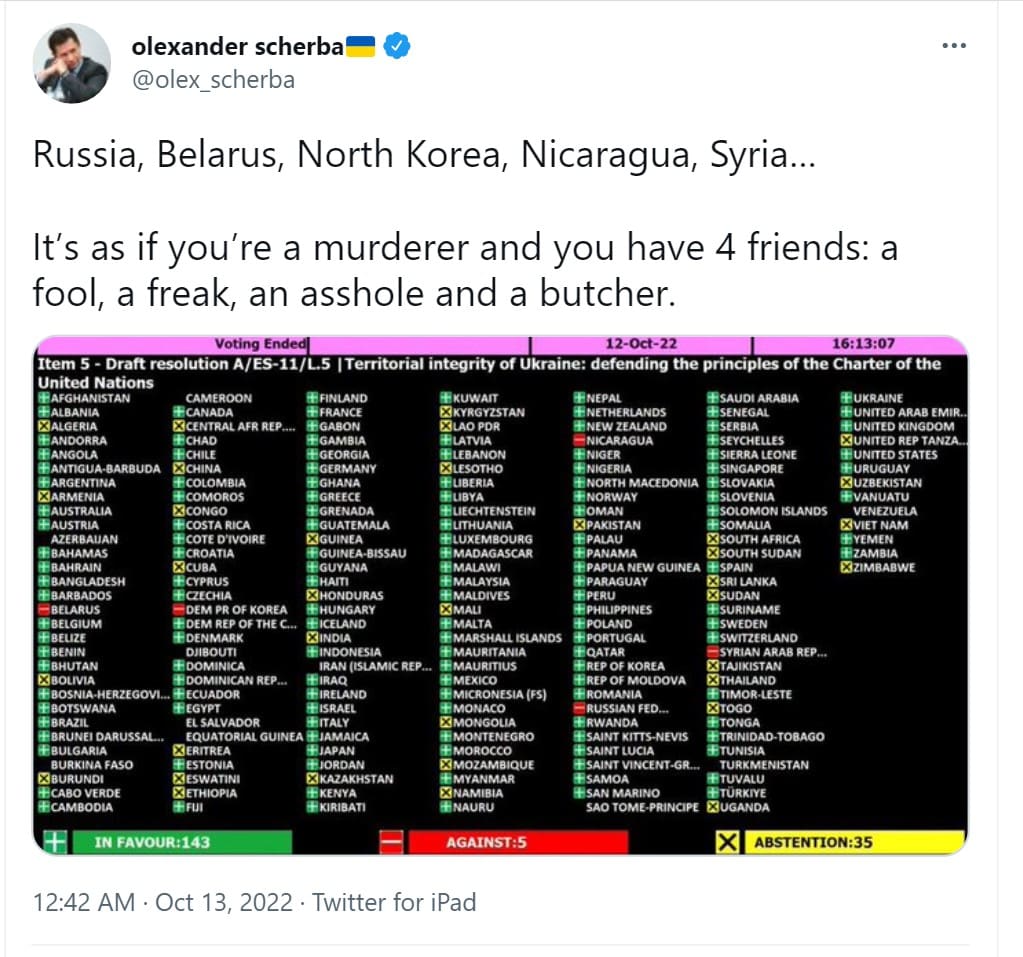
Task: Click the "Voting Ended" header label
Action: click(x=260, y=345)
